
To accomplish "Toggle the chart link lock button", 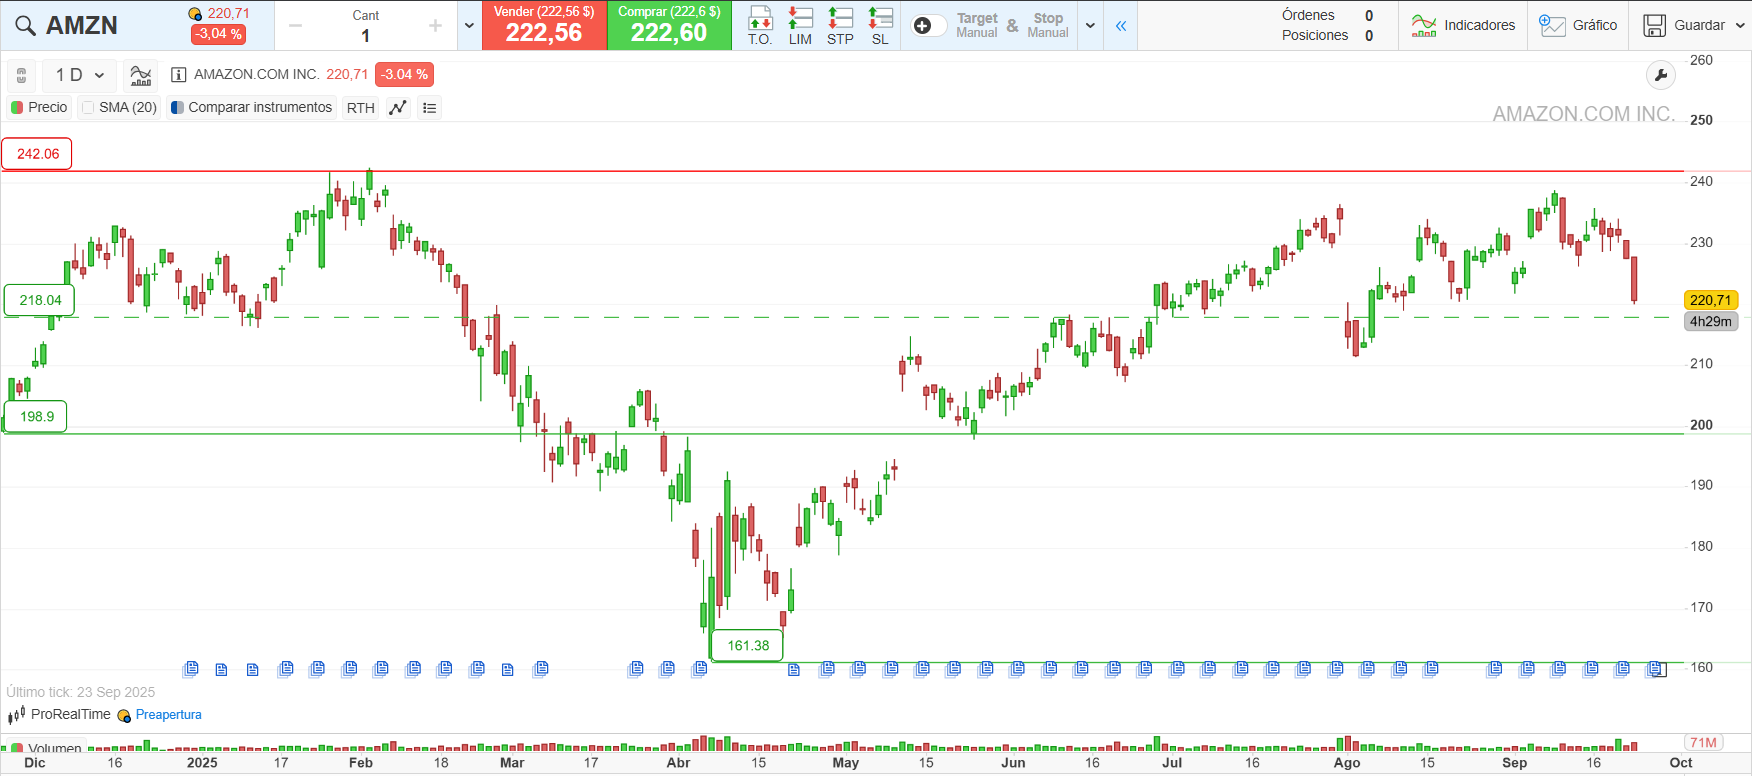I will [x=21, y=75].
